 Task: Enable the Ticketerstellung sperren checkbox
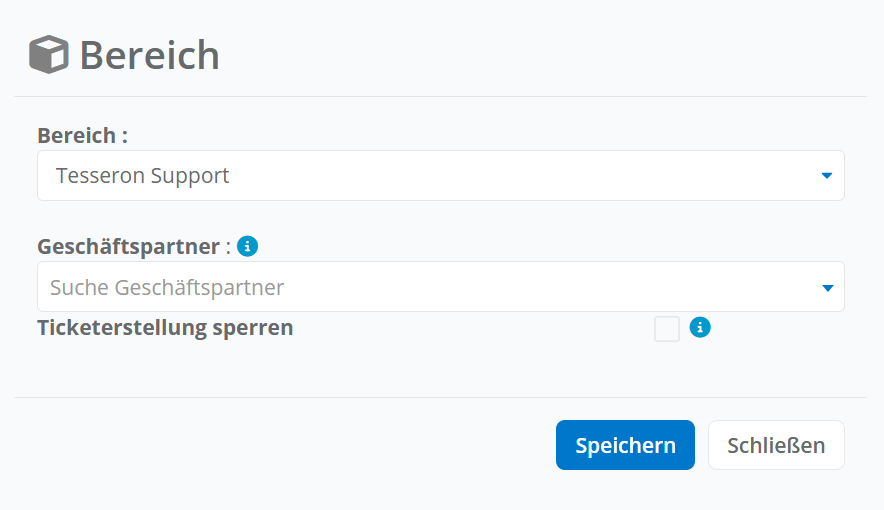pos(667,328)
